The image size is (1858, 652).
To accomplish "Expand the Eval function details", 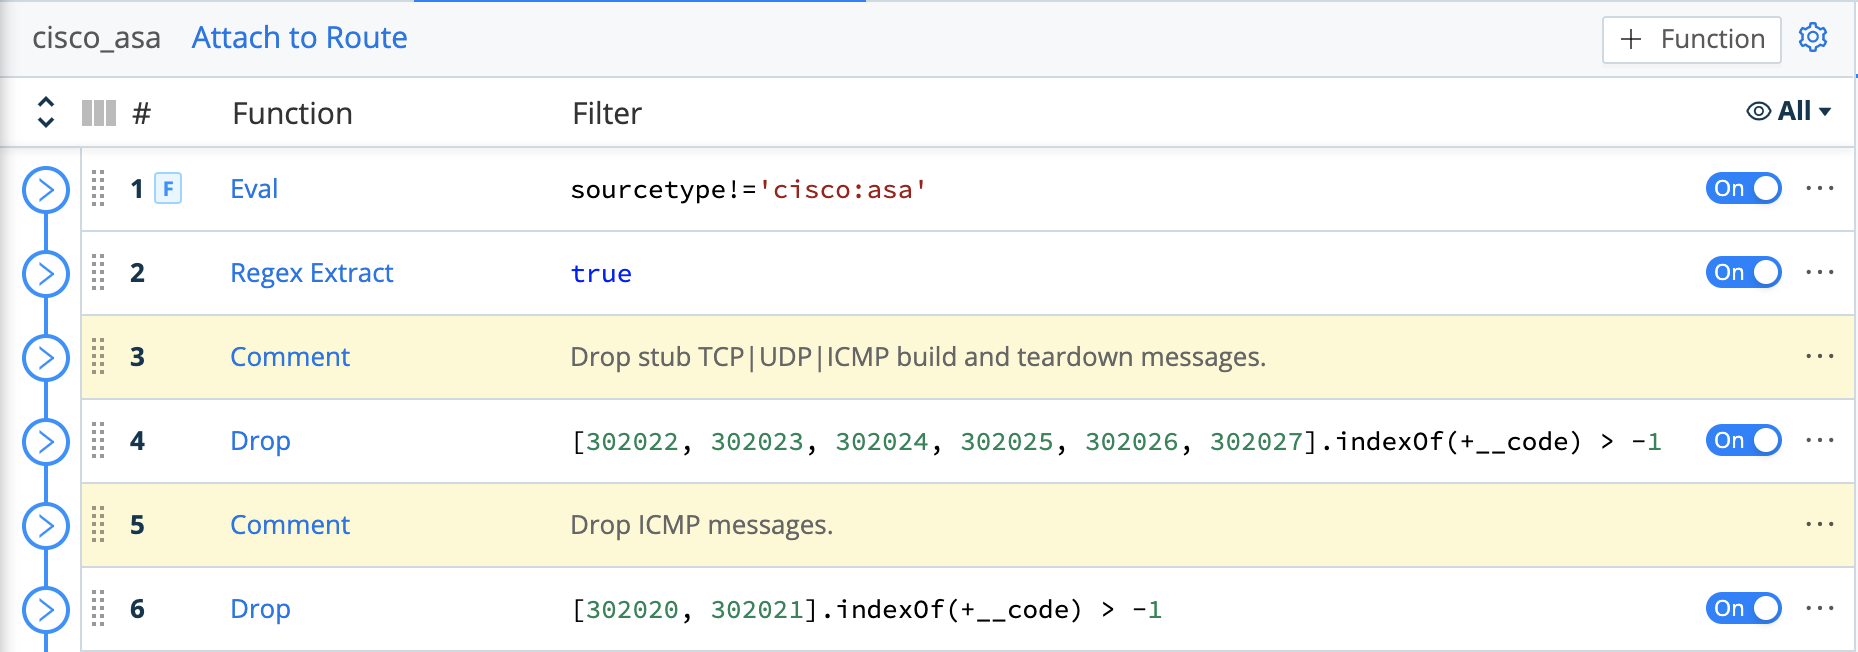I will pyautogui.click(x=44, y=189).
